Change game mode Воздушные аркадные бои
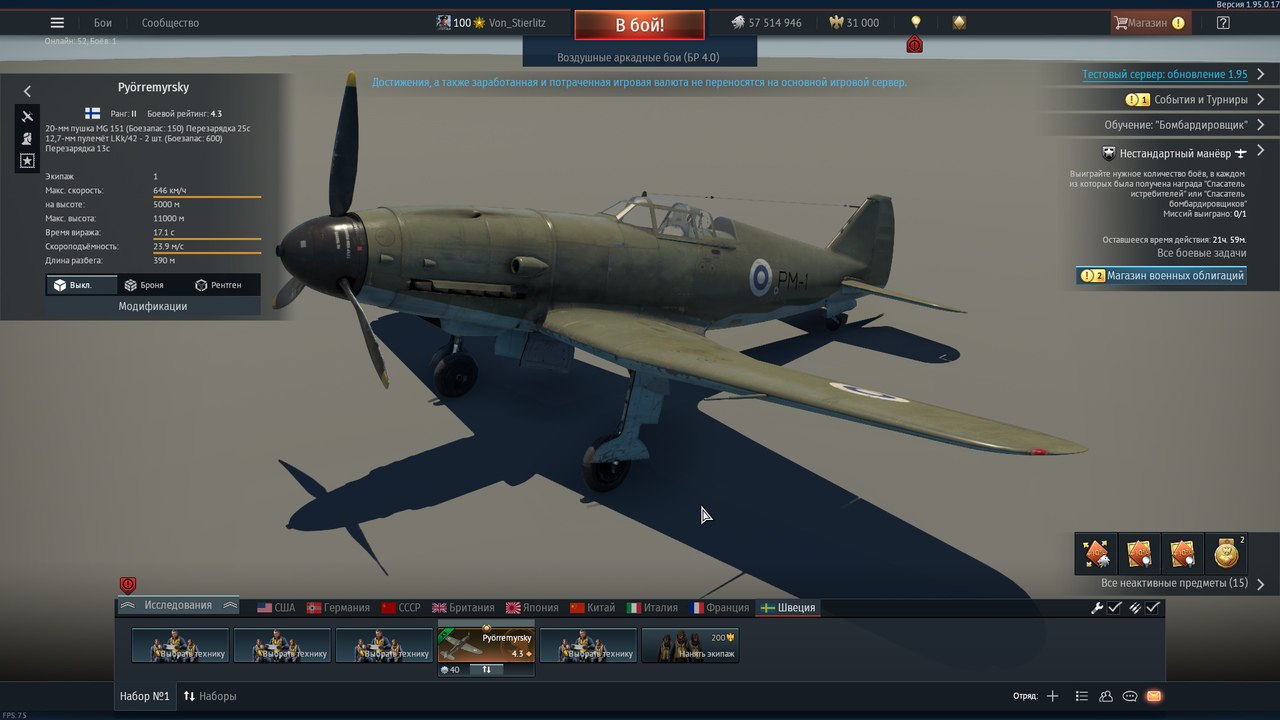This screenshot has height=720, width=1280. click(639, 57)
